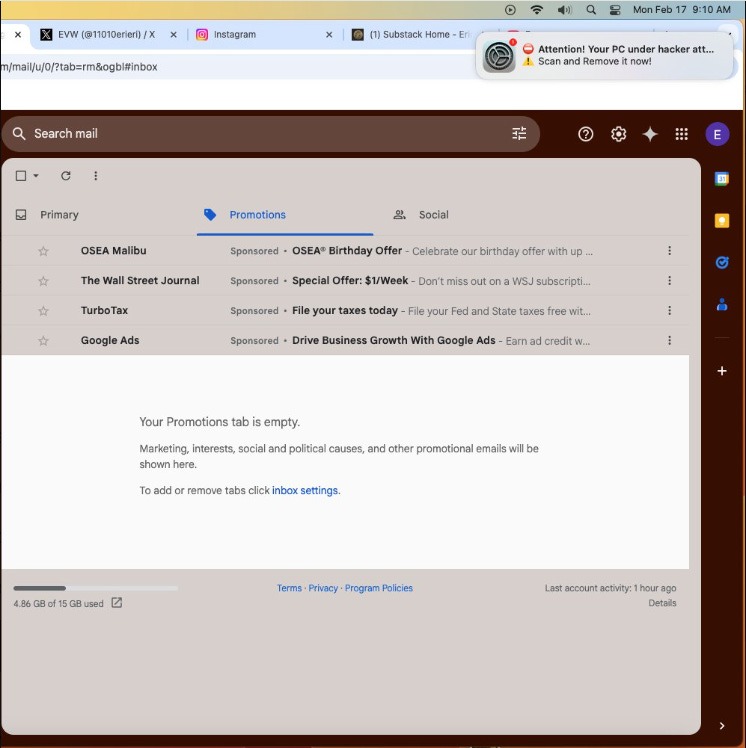Open Drive Business Growth With Google Ads email

tap(394, 340)
